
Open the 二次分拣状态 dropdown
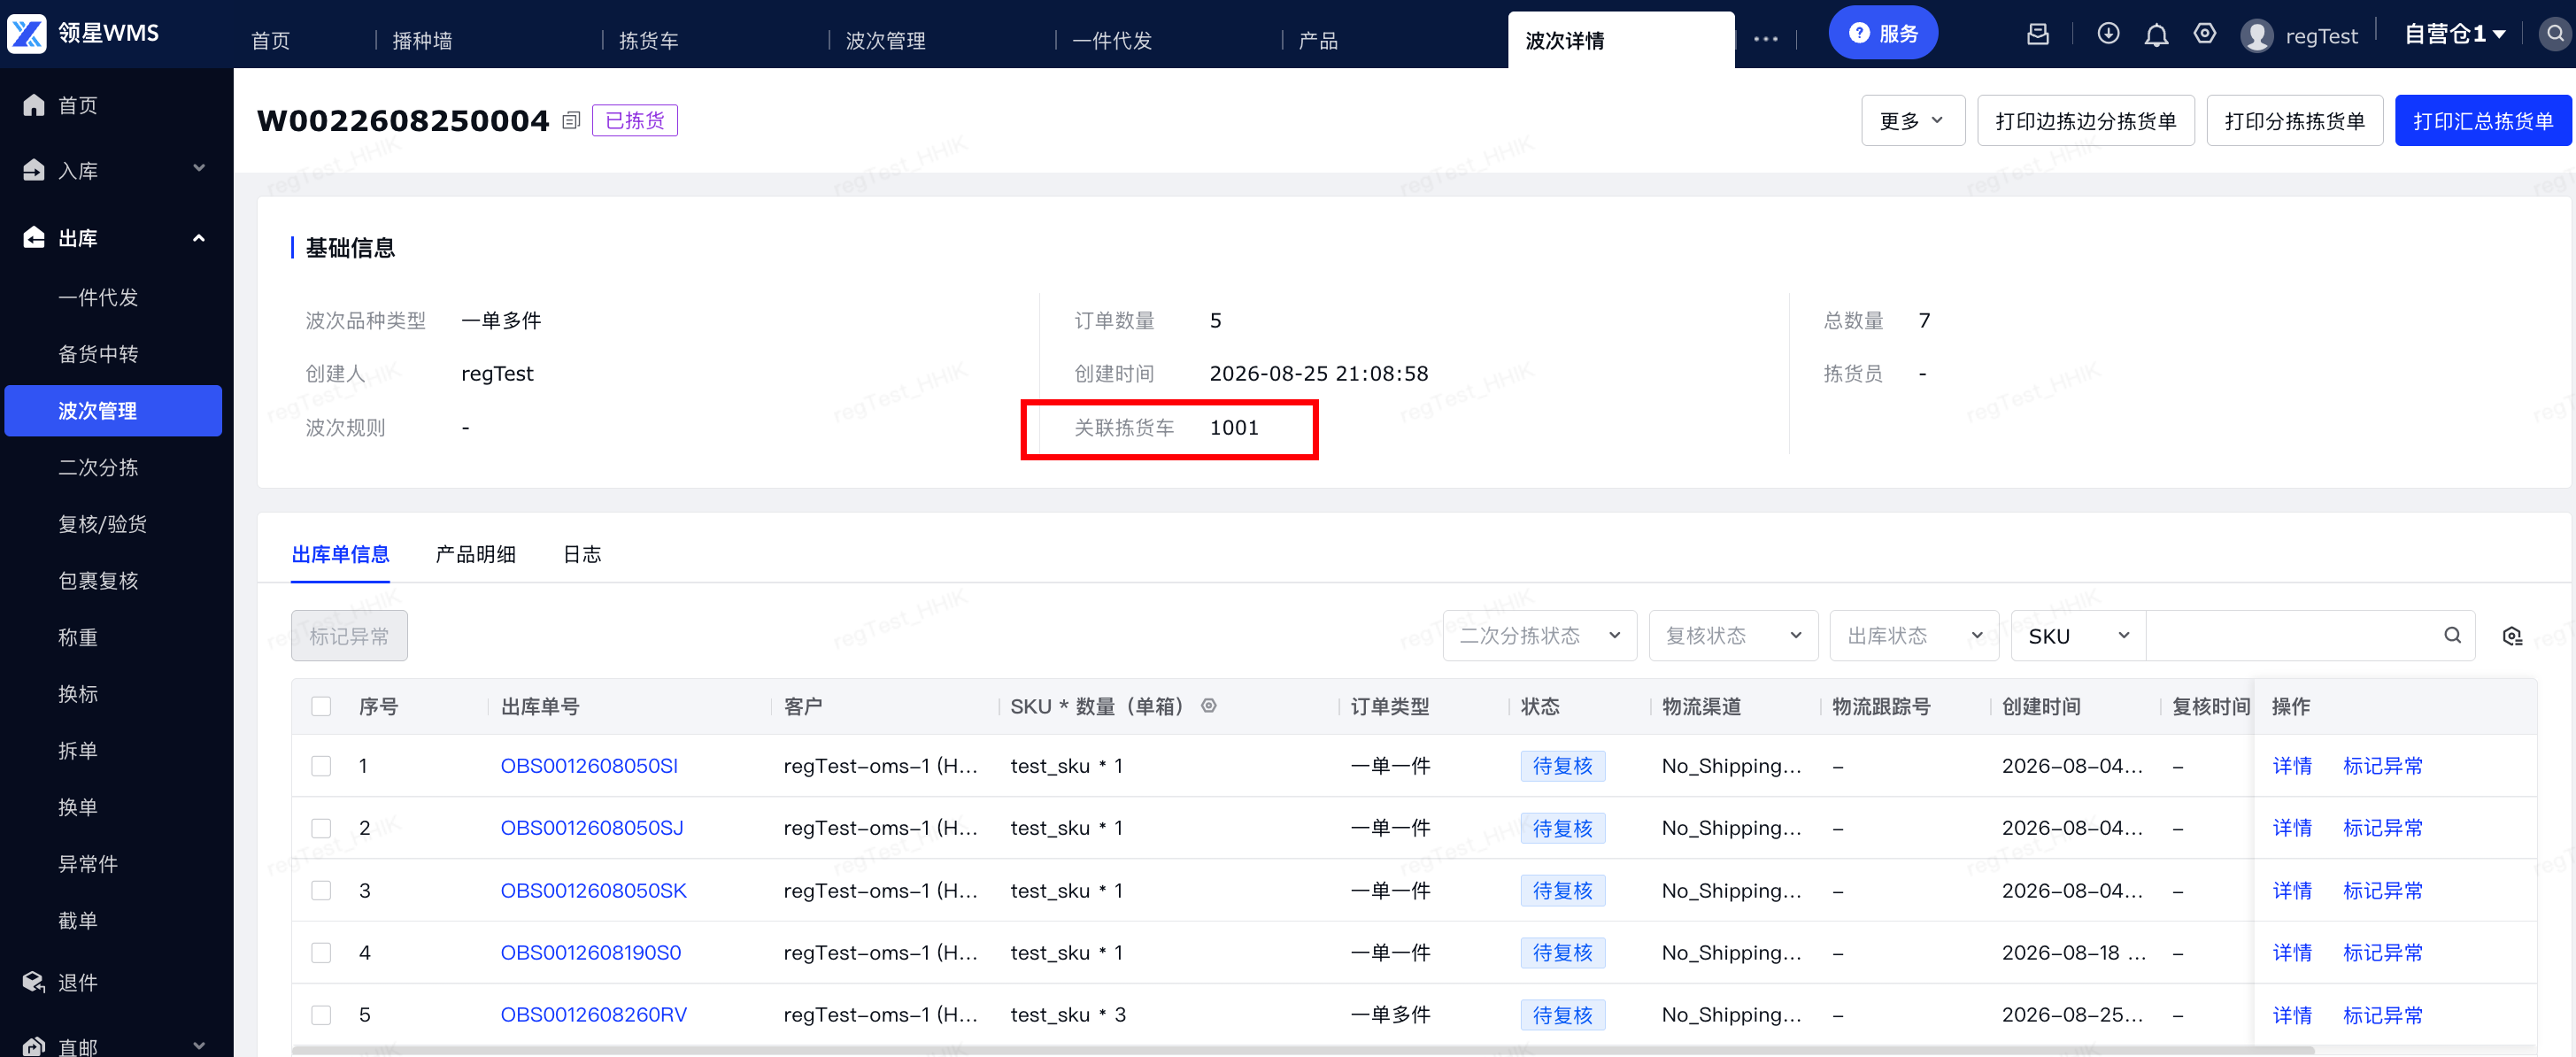[1539, 636]
